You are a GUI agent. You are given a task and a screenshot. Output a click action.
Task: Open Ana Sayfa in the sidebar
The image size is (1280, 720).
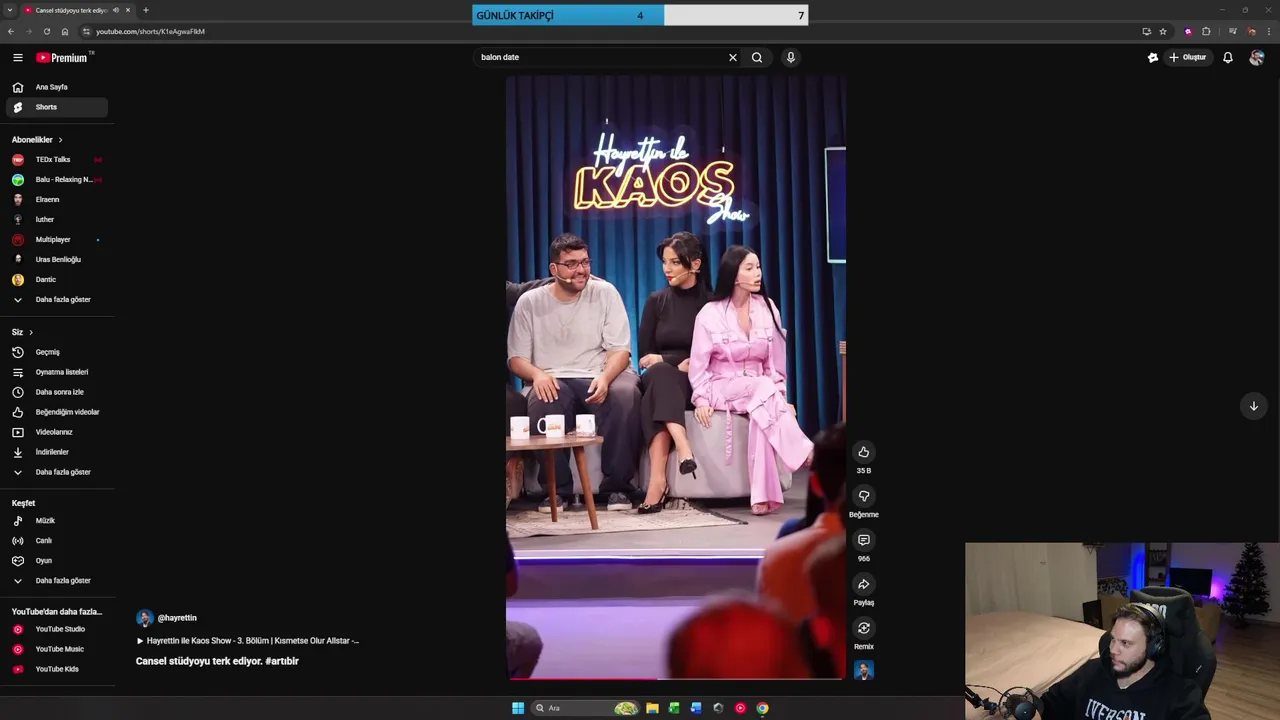point(57,87)
